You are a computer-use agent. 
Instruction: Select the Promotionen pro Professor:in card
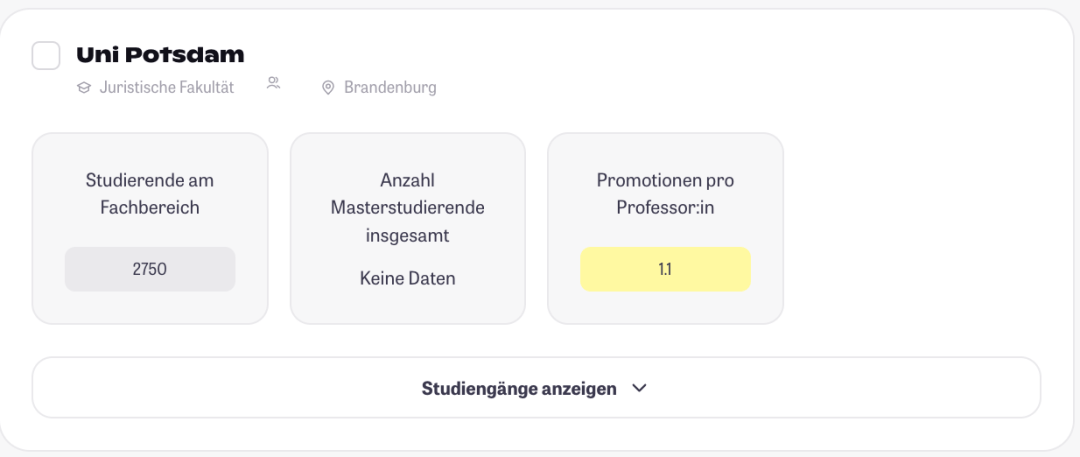click(x=665, y=228)
